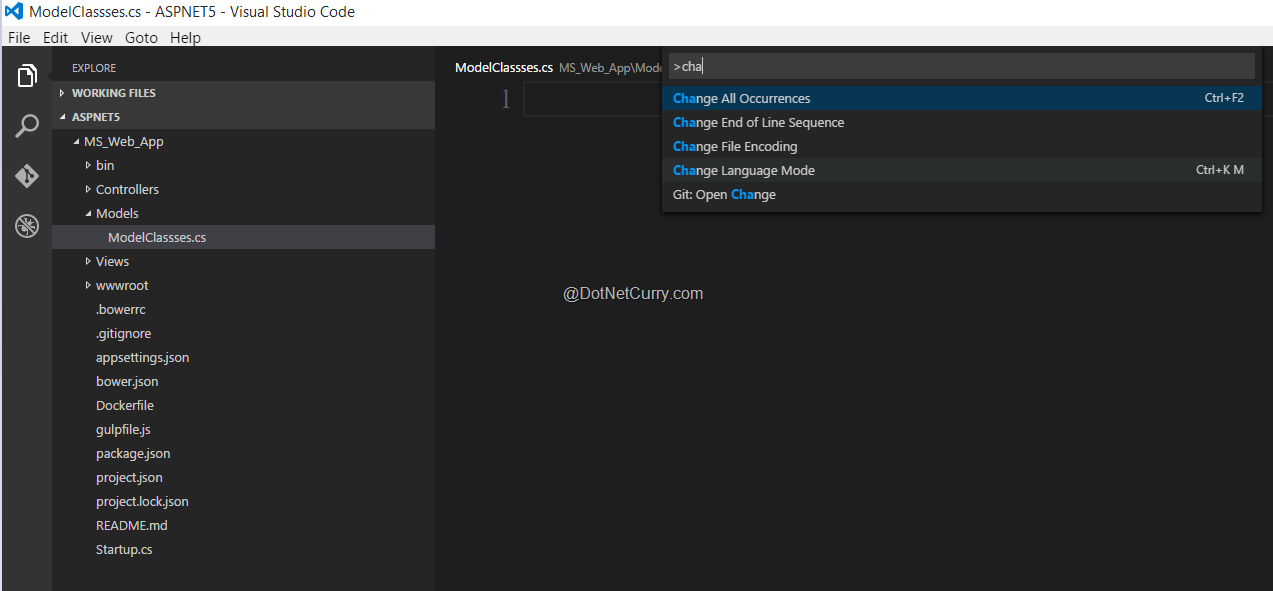Click line number 1 in editor
The height and width of the screenshot is (591, 1273).
(x=506, y=99)
